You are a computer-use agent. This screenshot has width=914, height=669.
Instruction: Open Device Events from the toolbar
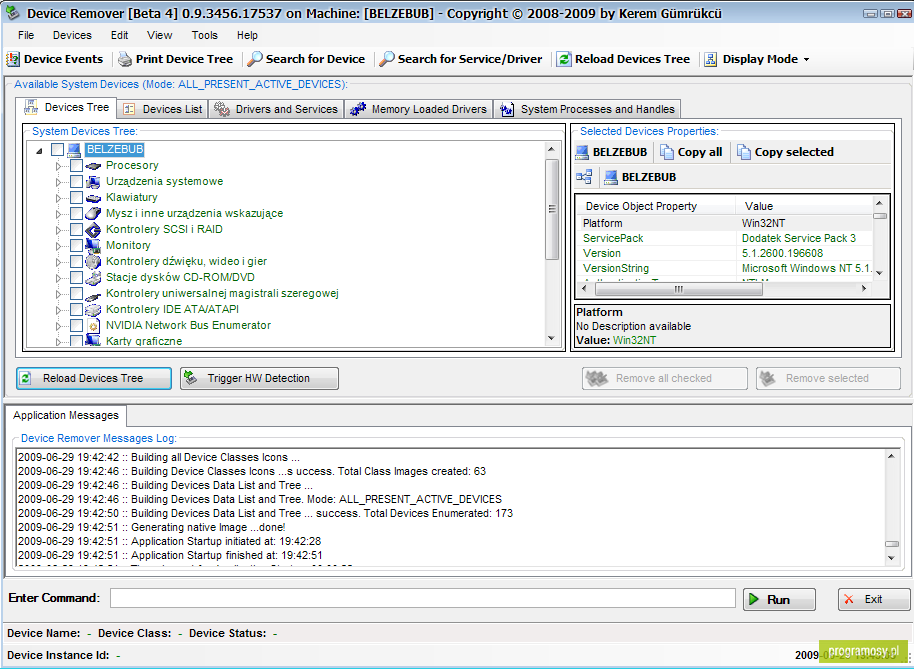[x=54, y=59]
